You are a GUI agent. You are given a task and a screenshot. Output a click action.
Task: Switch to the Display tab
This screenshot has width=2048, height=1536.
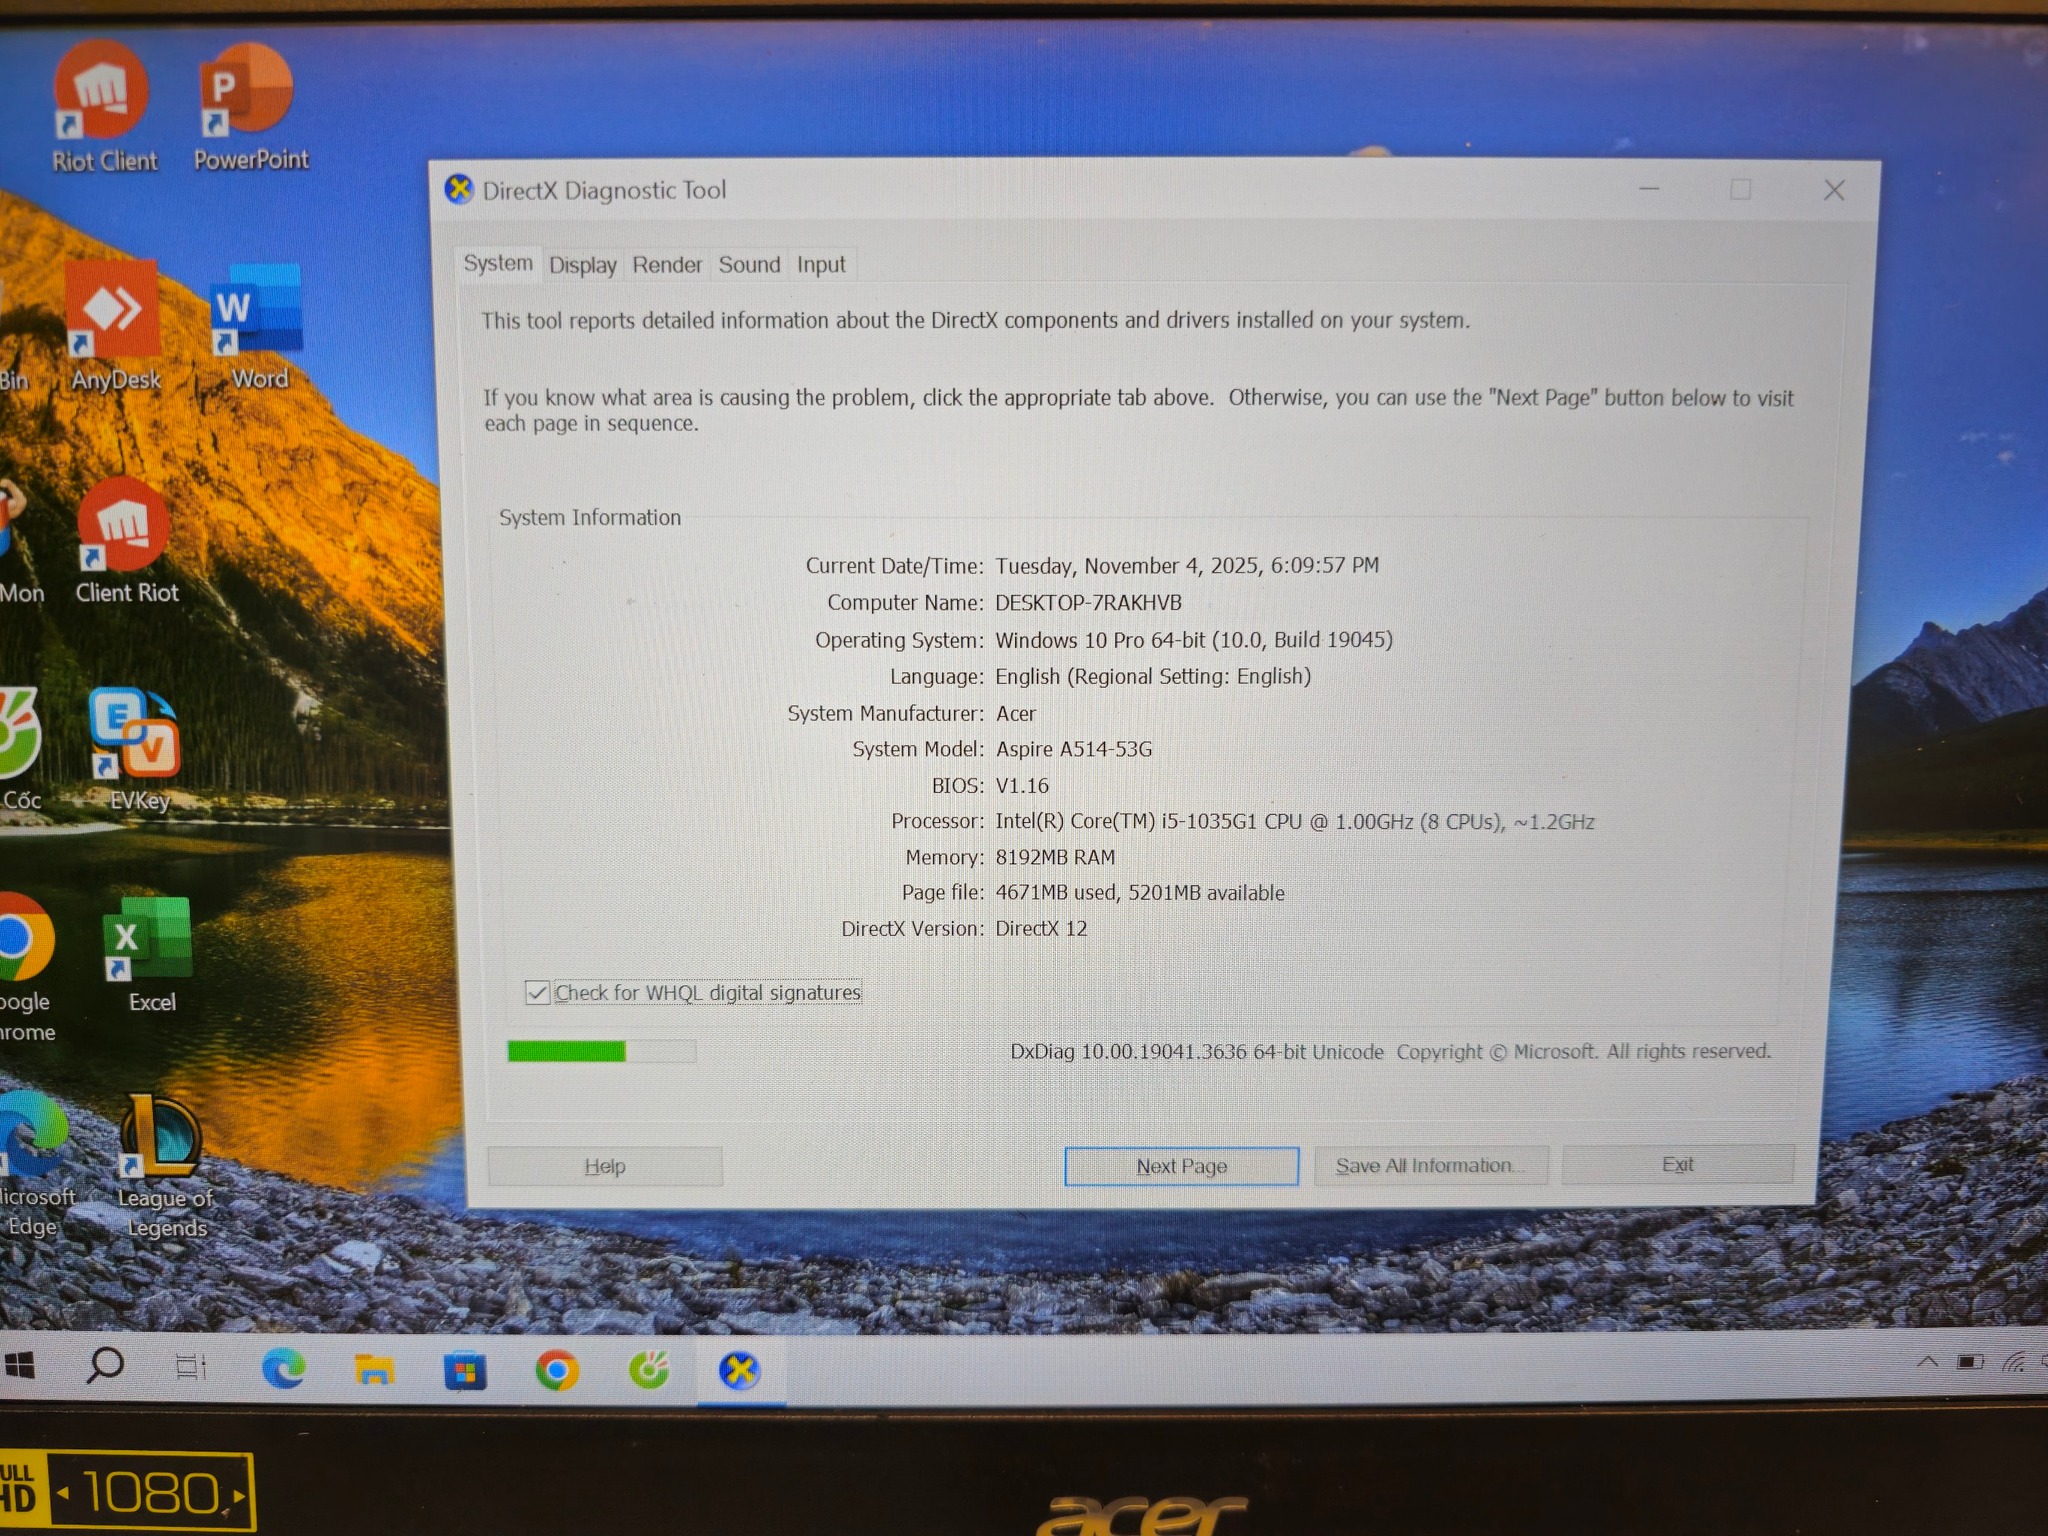[583, 265]
